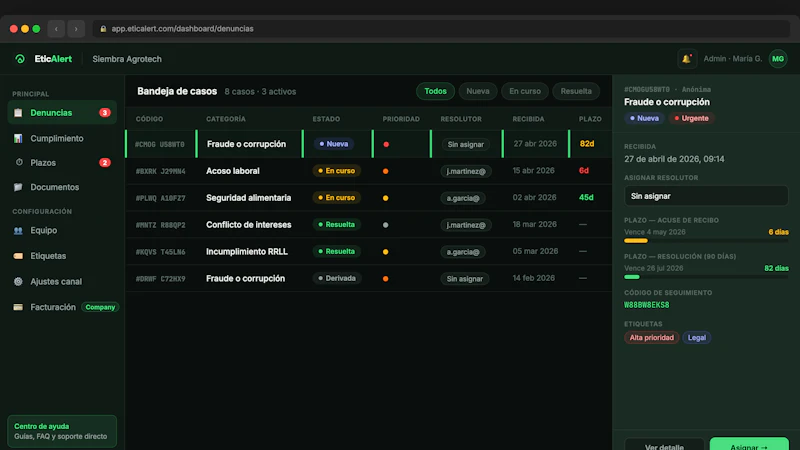800x450 pixels.
Task: Sort by the Recibida column header
Action: [528, 119]
